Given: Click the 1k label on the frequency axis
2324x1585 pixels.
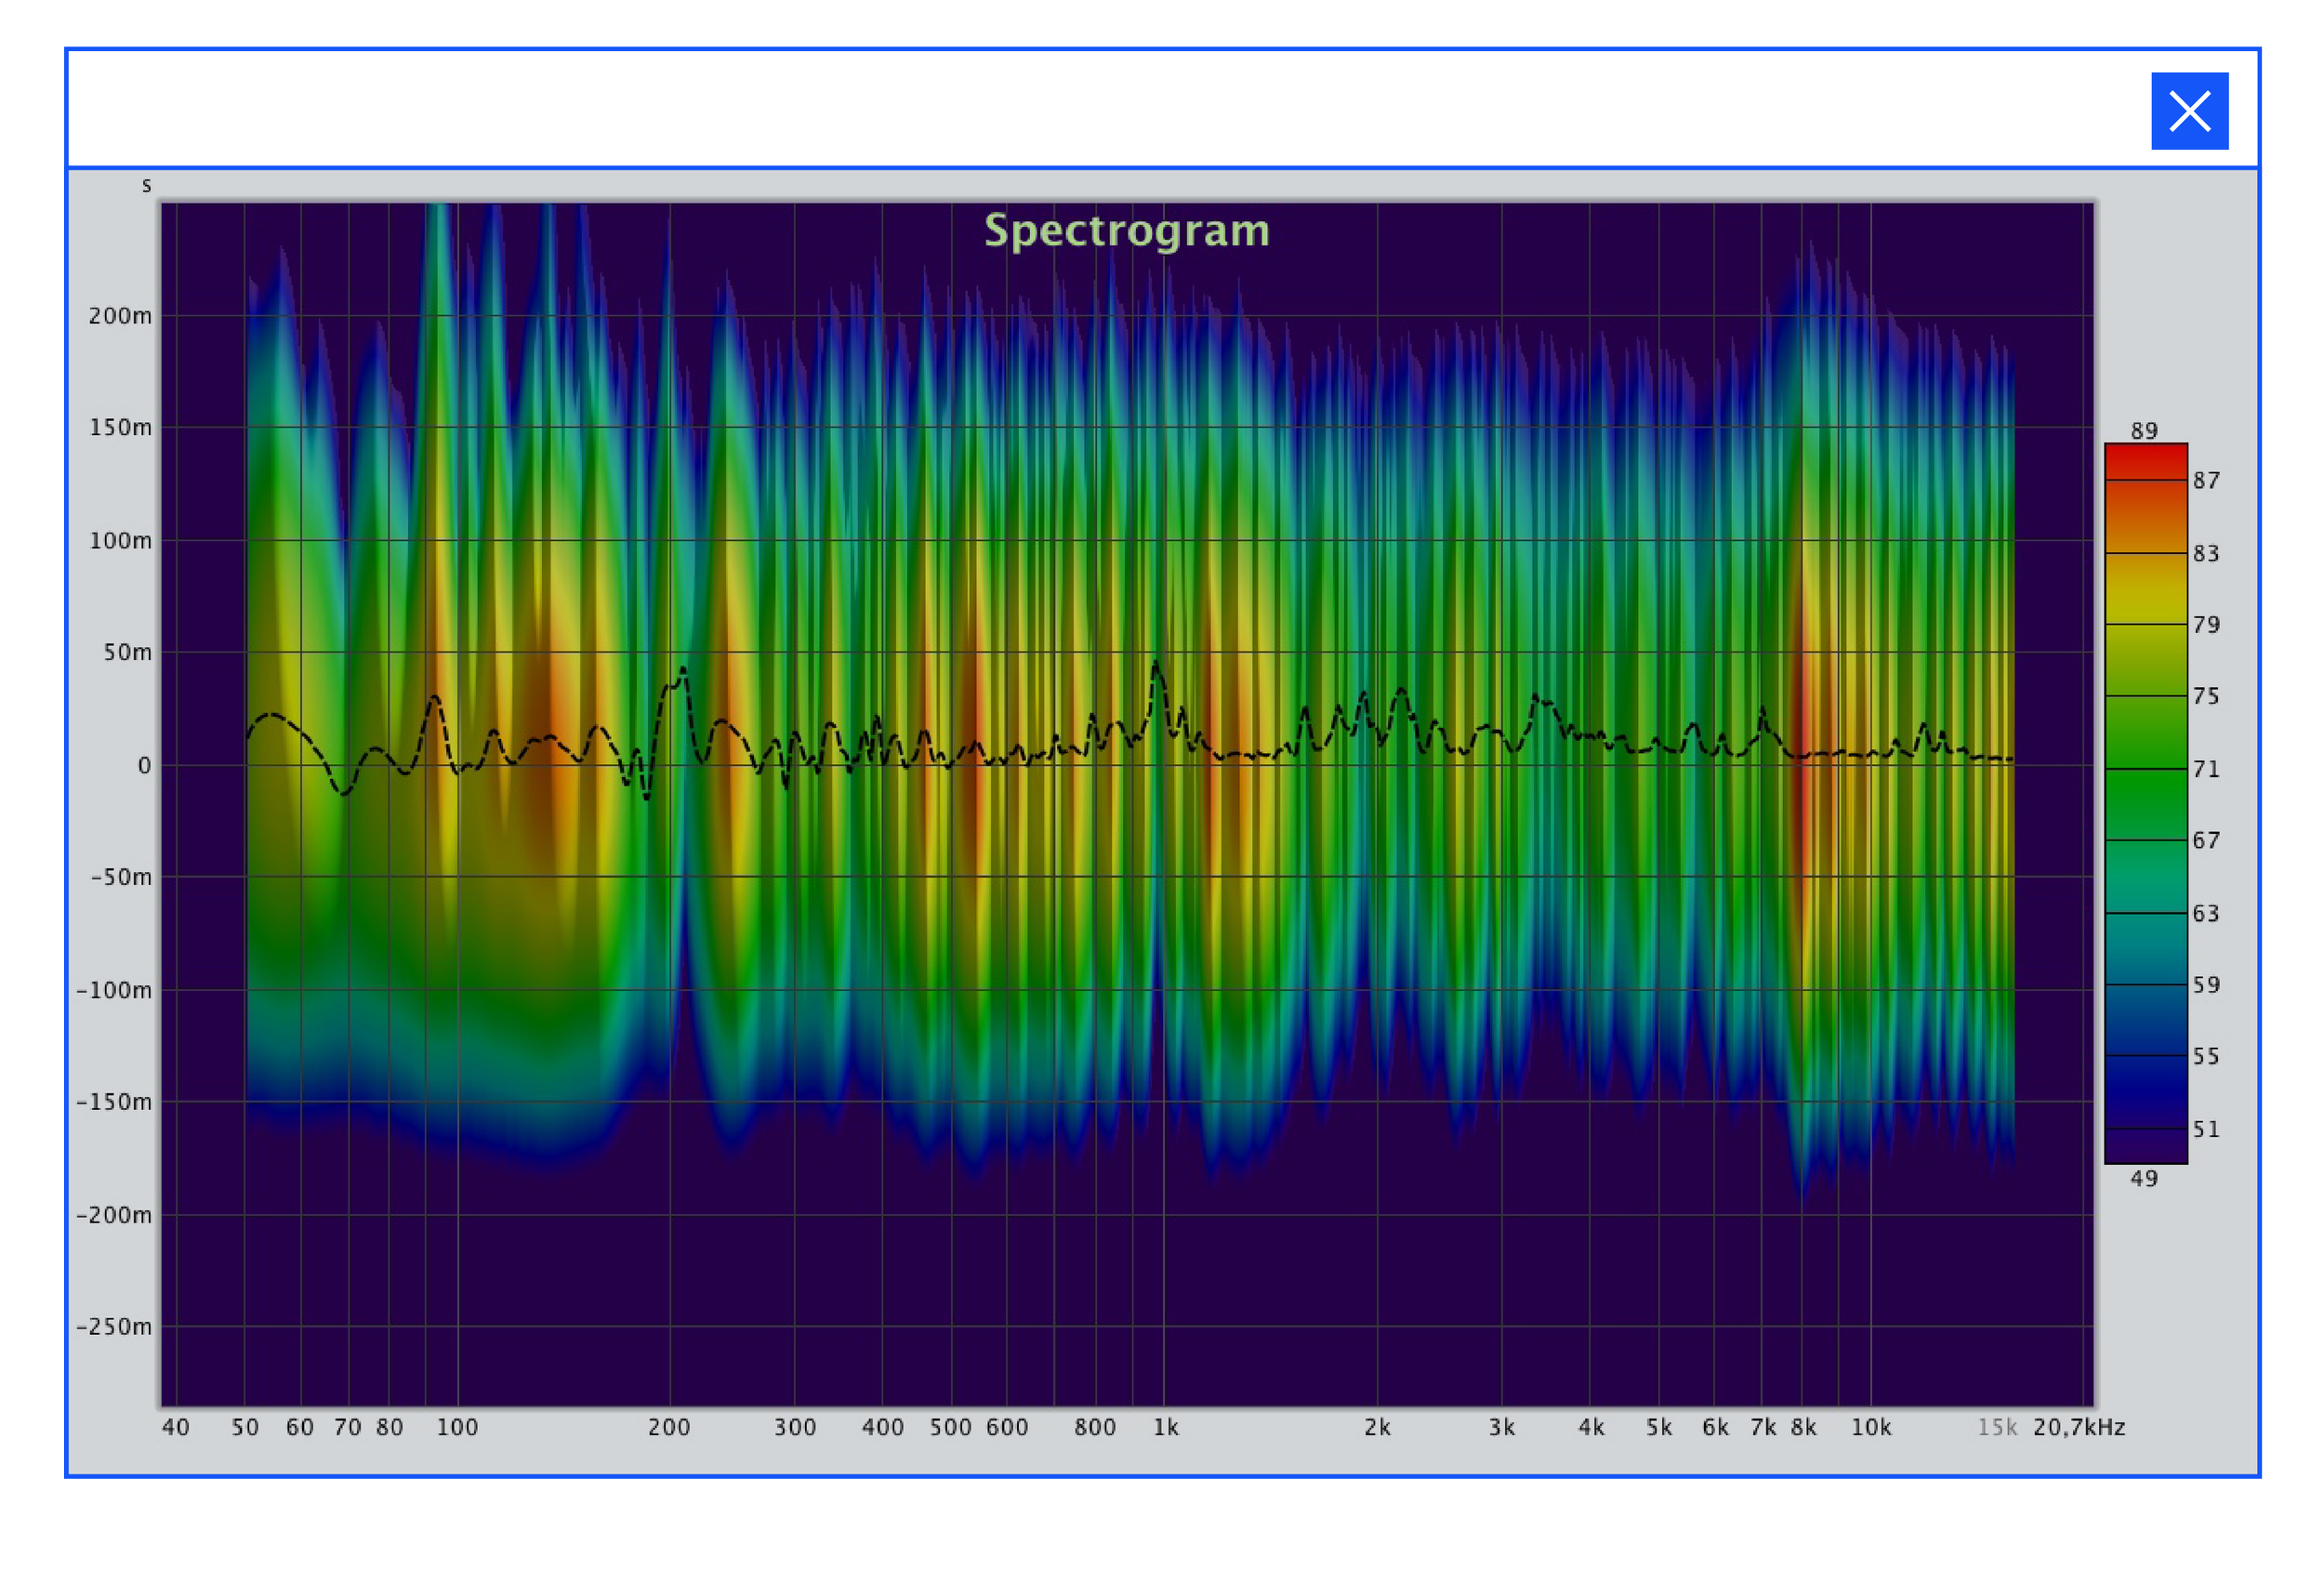Looking at the screenshot, I should tap(1165, 1428).
